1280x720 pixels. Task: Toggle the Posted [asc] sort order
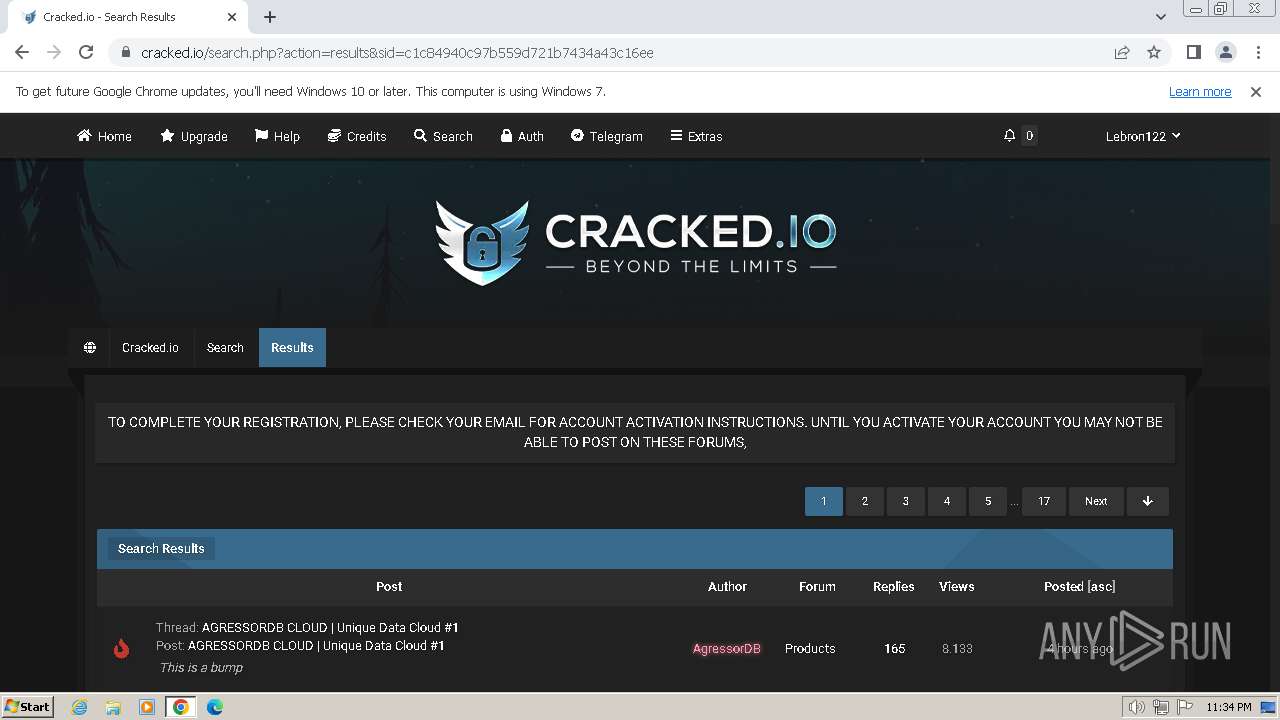(x=1079, y=586)
